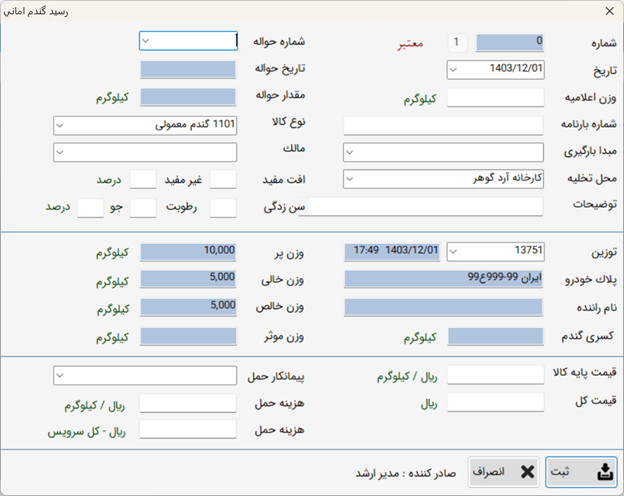Click the plate field ایران 99-999ع99
This screenshot has width=624, height=496.
tap(443, 279)
